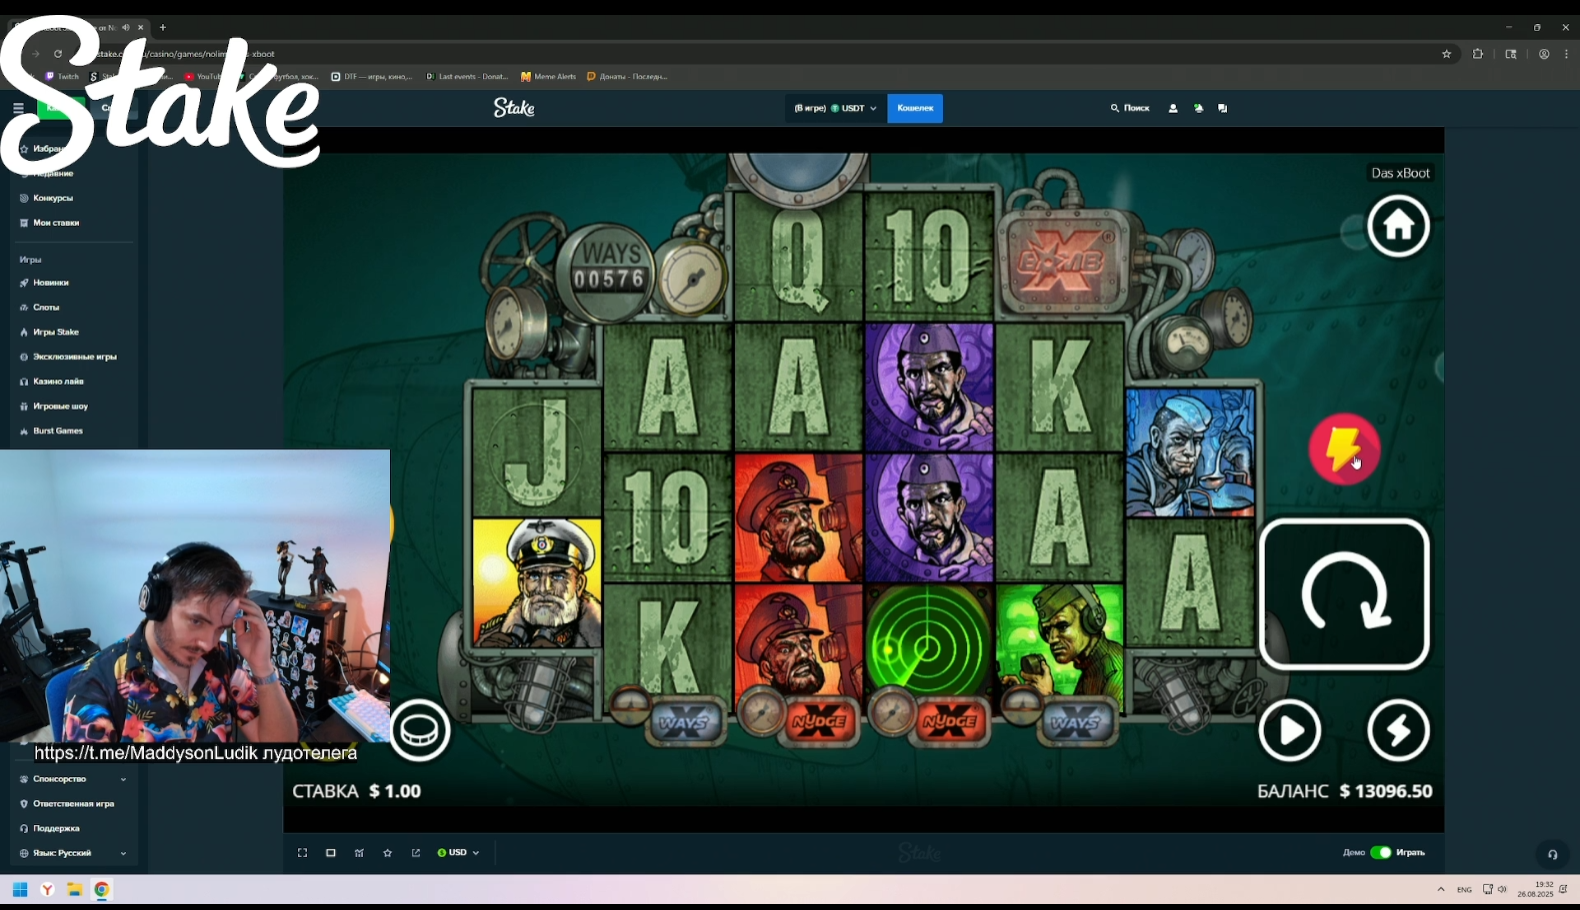Viewport: 1580px width, 910px height.
Task: Open Burst Games in the sidebar
Action: (58, 431)
